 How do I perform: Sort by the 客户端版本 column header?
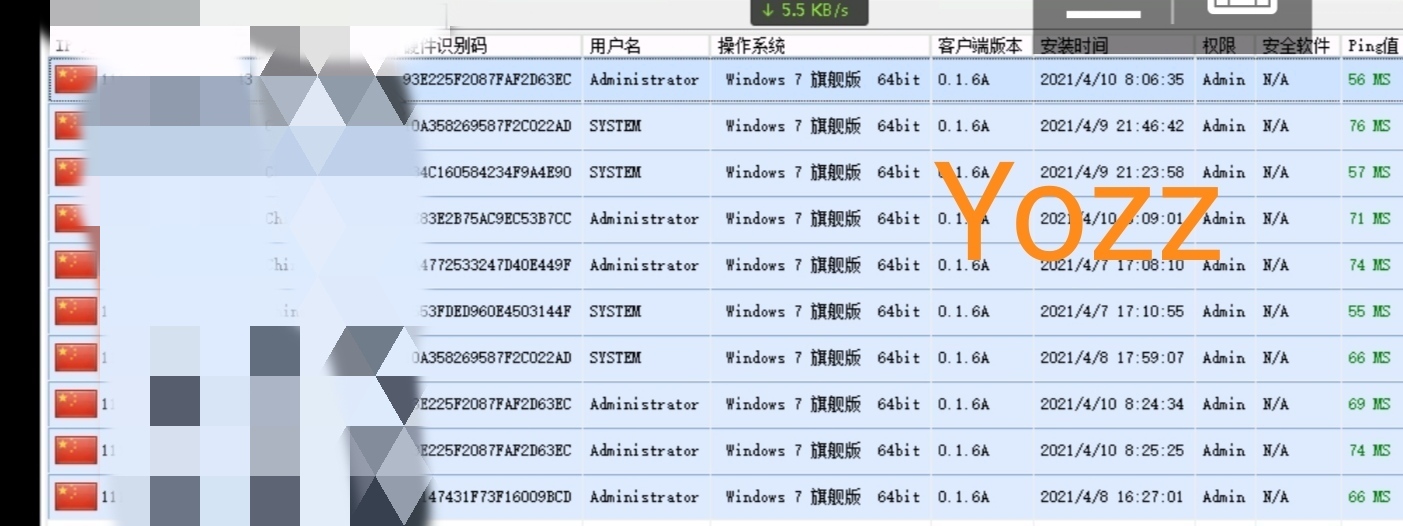click(981, 46)
